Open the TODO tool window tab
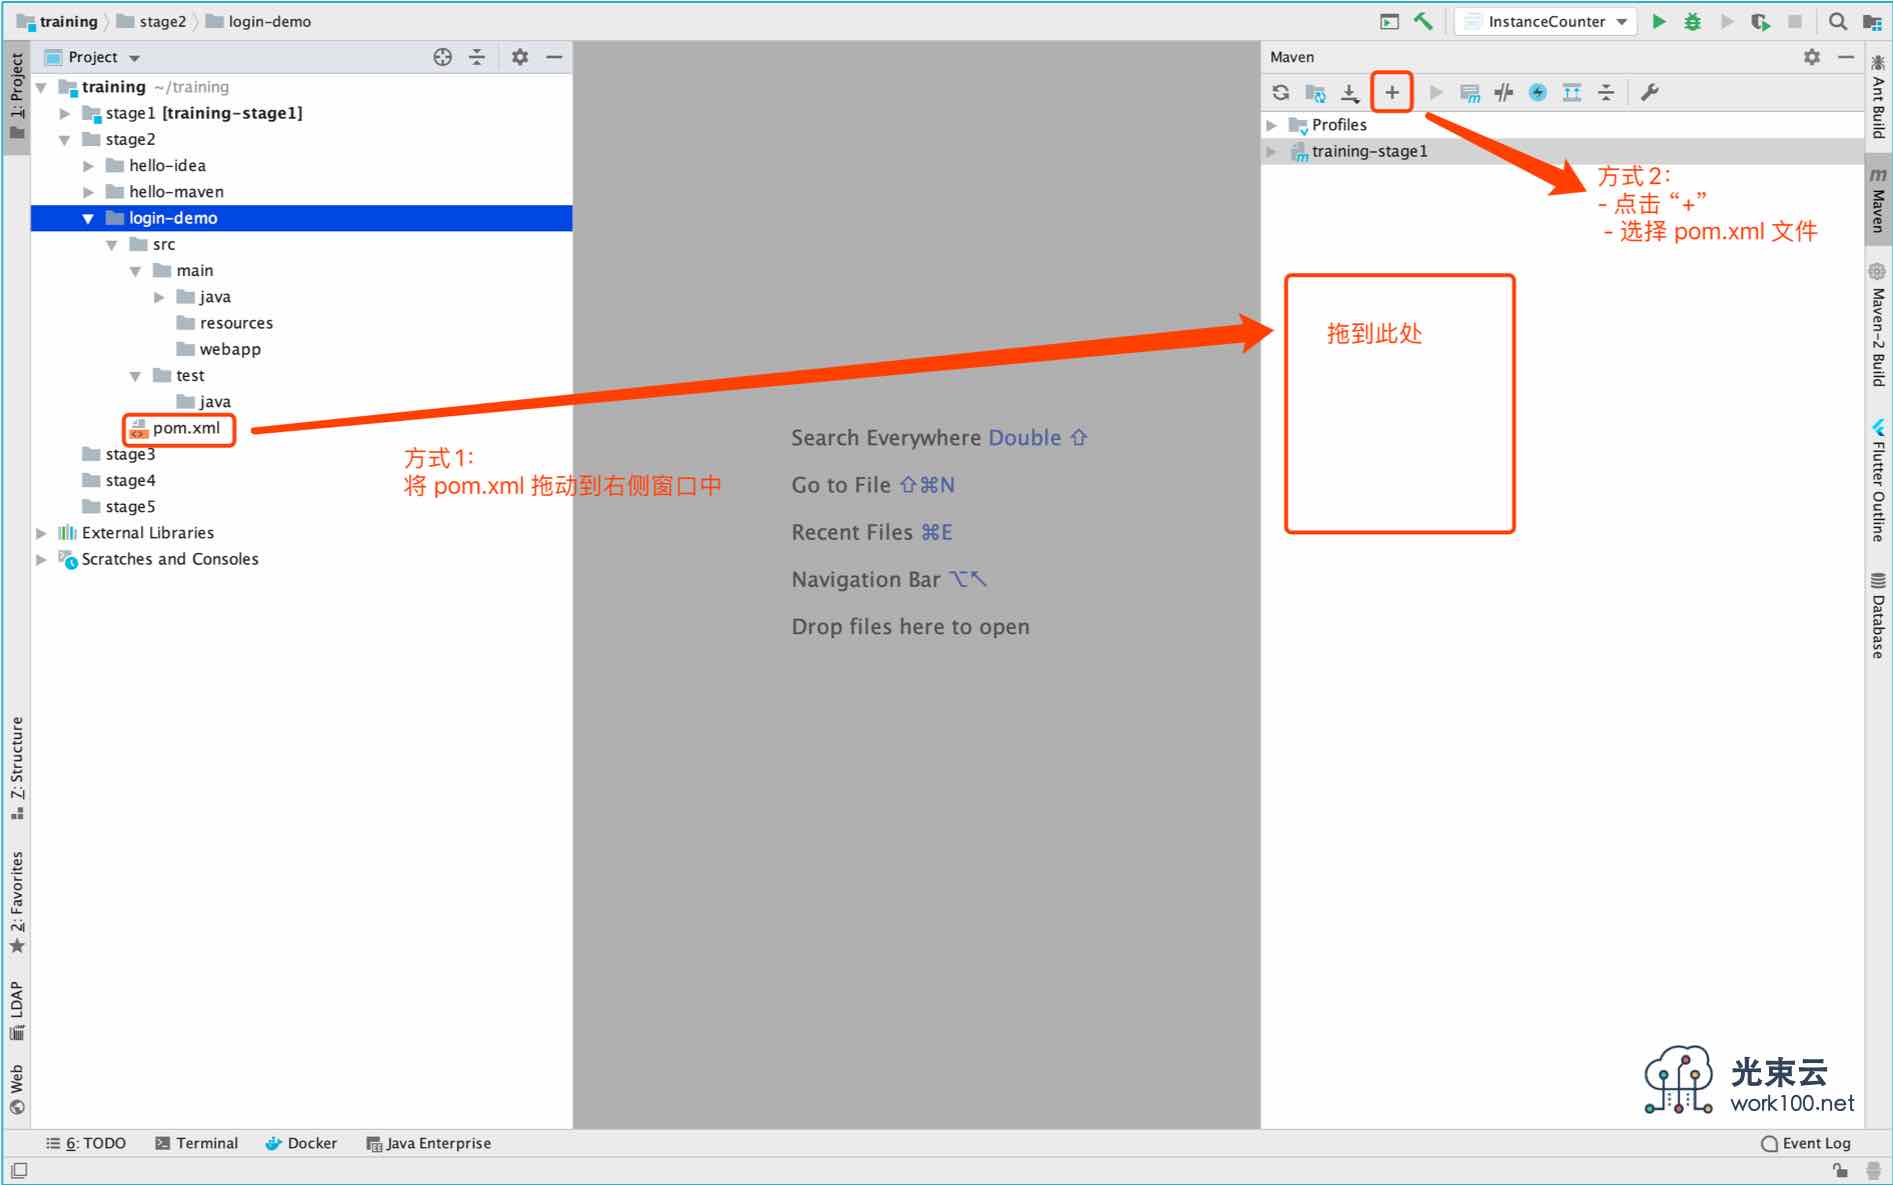1893x1185 pixels. pos(86,1143)
